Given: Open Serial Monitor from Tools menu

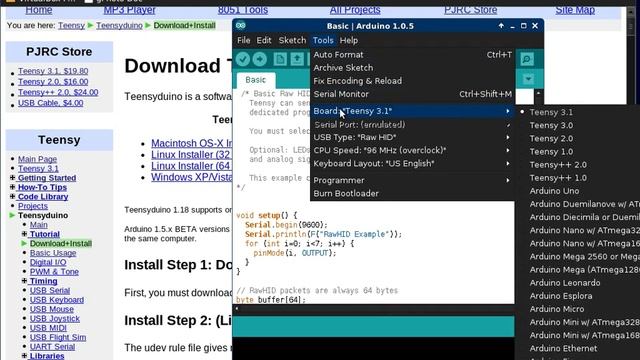Looking at the screenshot, I should pos(412,94).
